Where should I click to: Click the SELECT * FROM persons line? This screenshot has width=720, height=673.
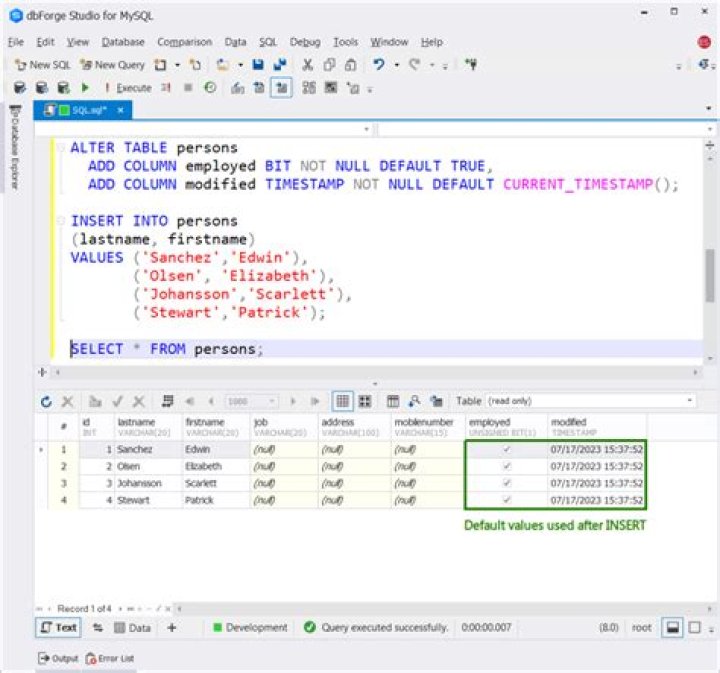tap(167, 349)
